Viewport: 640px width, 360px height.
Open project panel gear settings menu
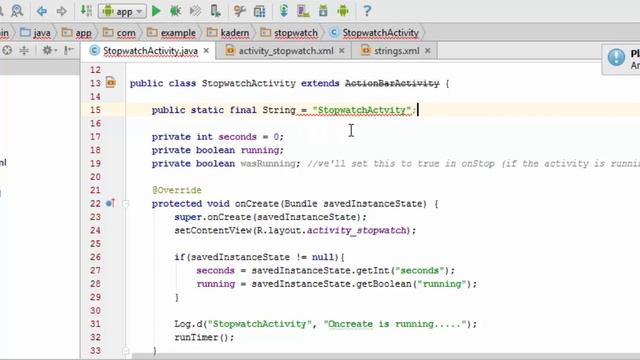49,51
